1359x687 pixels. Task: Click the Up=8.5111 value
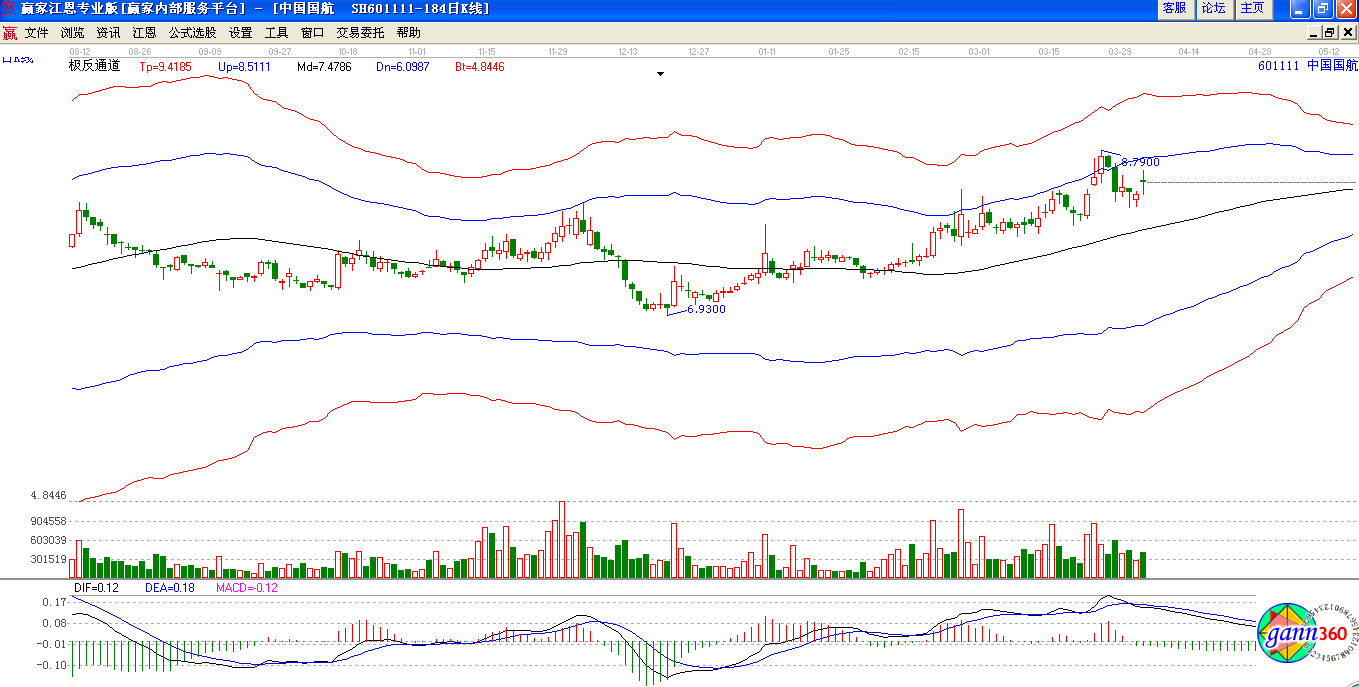pyautogui.click(x=244, y=67)
